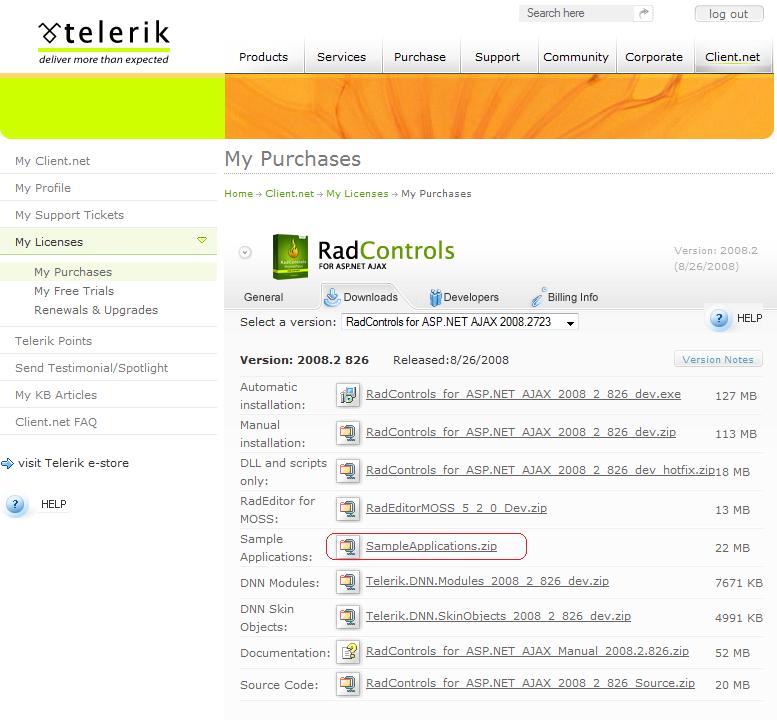Click the zip icon for DNN Skin Objects row
This screenshot has height=723, width=777.
pos(348,617)
